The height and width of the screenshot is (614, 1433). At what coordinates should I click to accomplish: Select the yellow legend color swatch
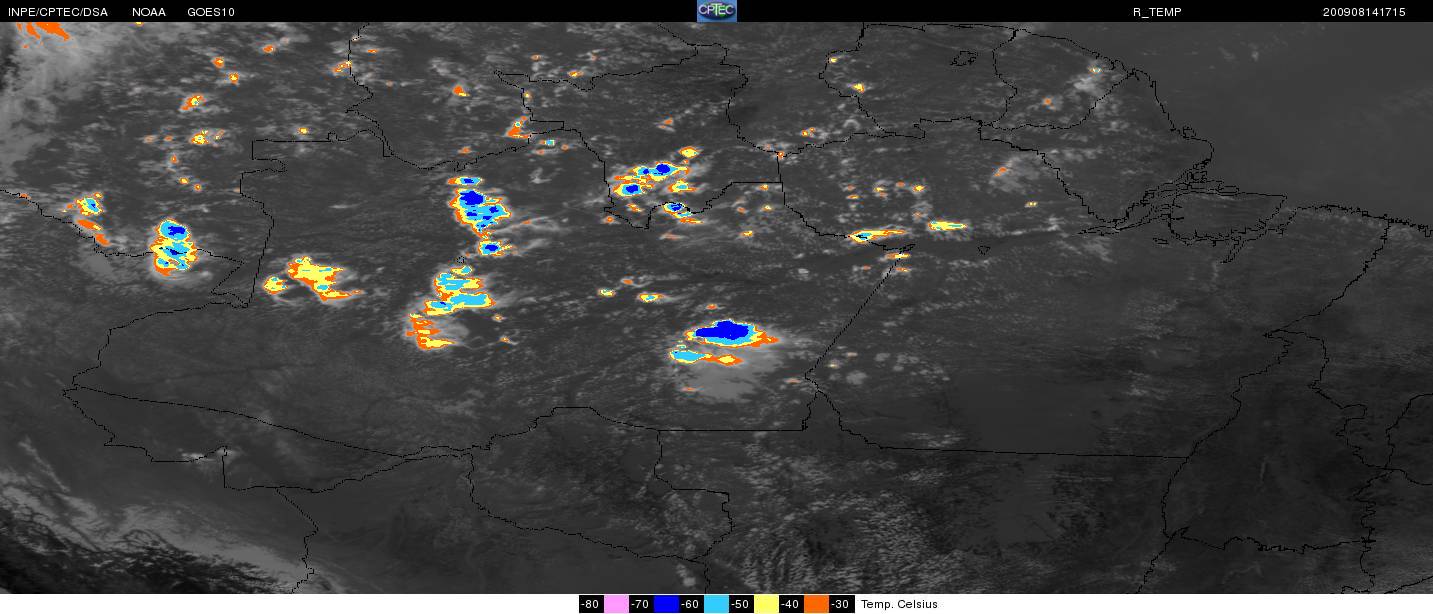(766, 604)
